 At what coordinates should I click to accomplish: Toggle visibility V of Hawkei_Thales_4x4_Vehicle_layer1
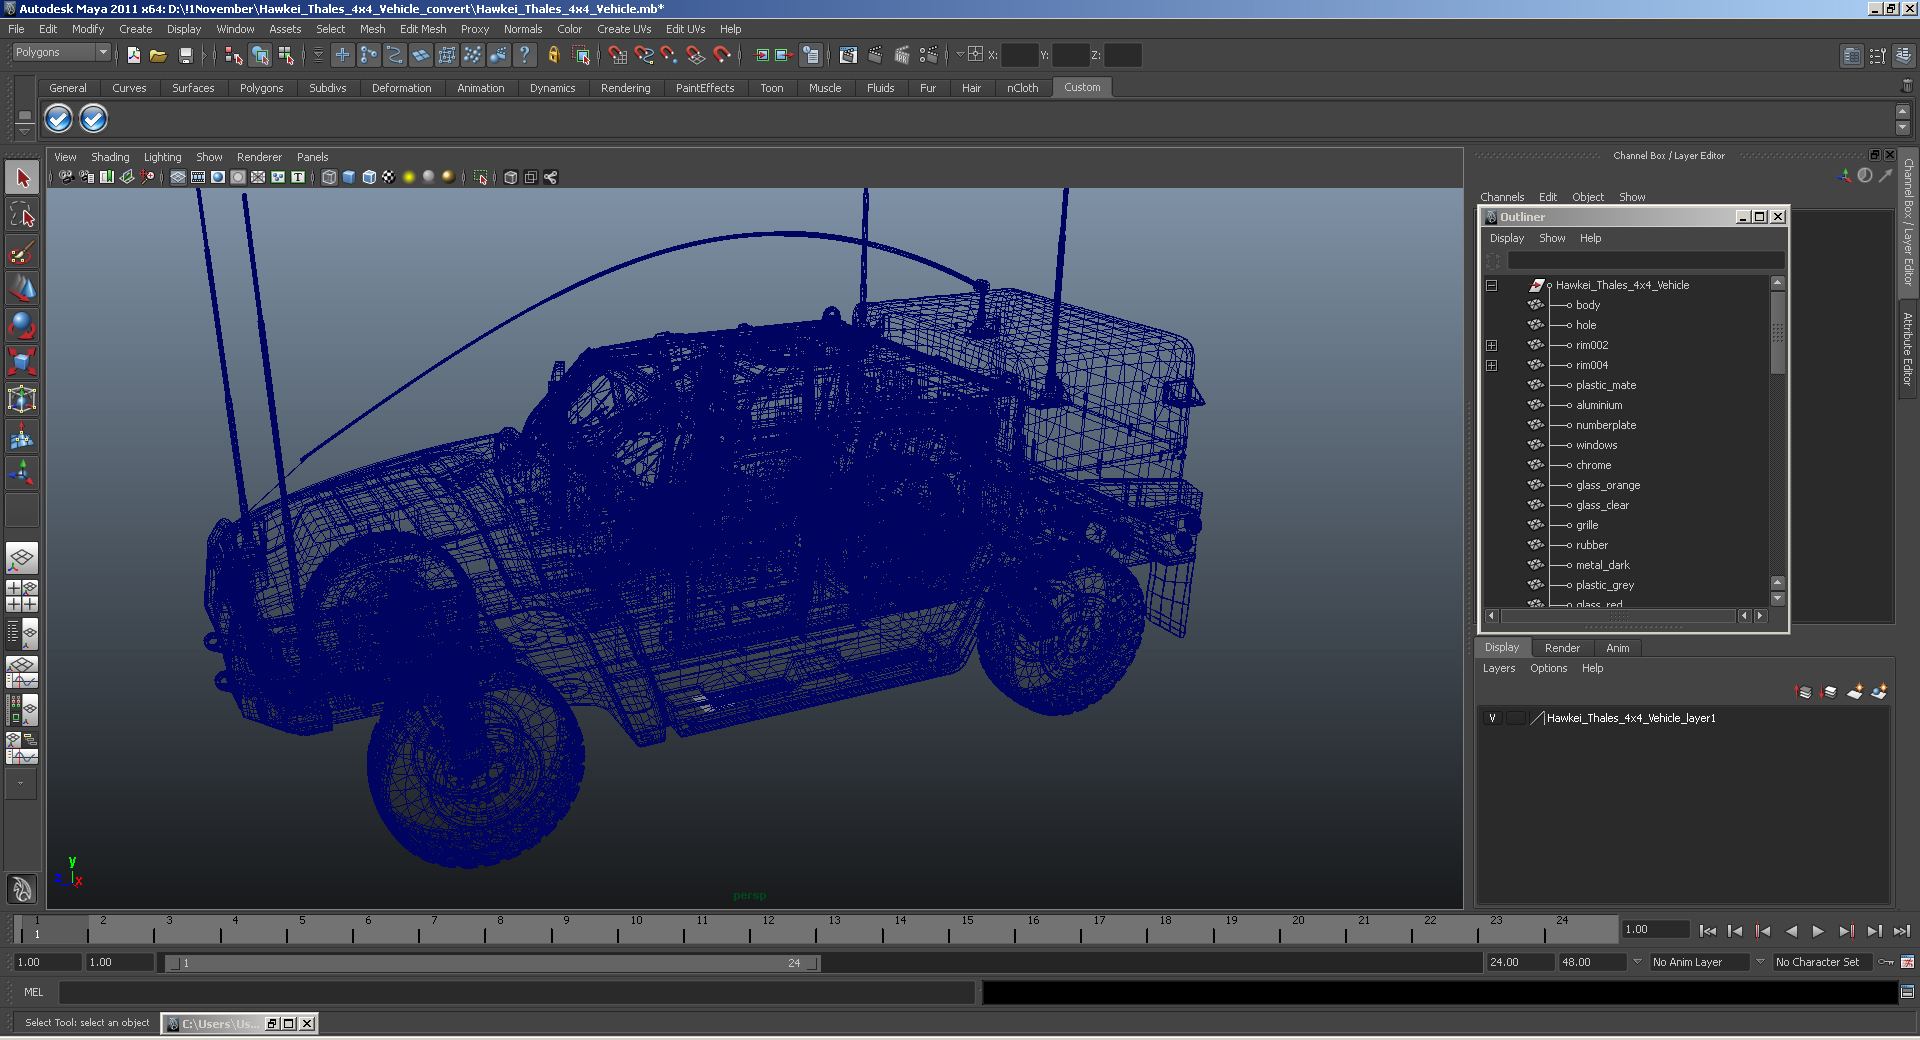1492,718
